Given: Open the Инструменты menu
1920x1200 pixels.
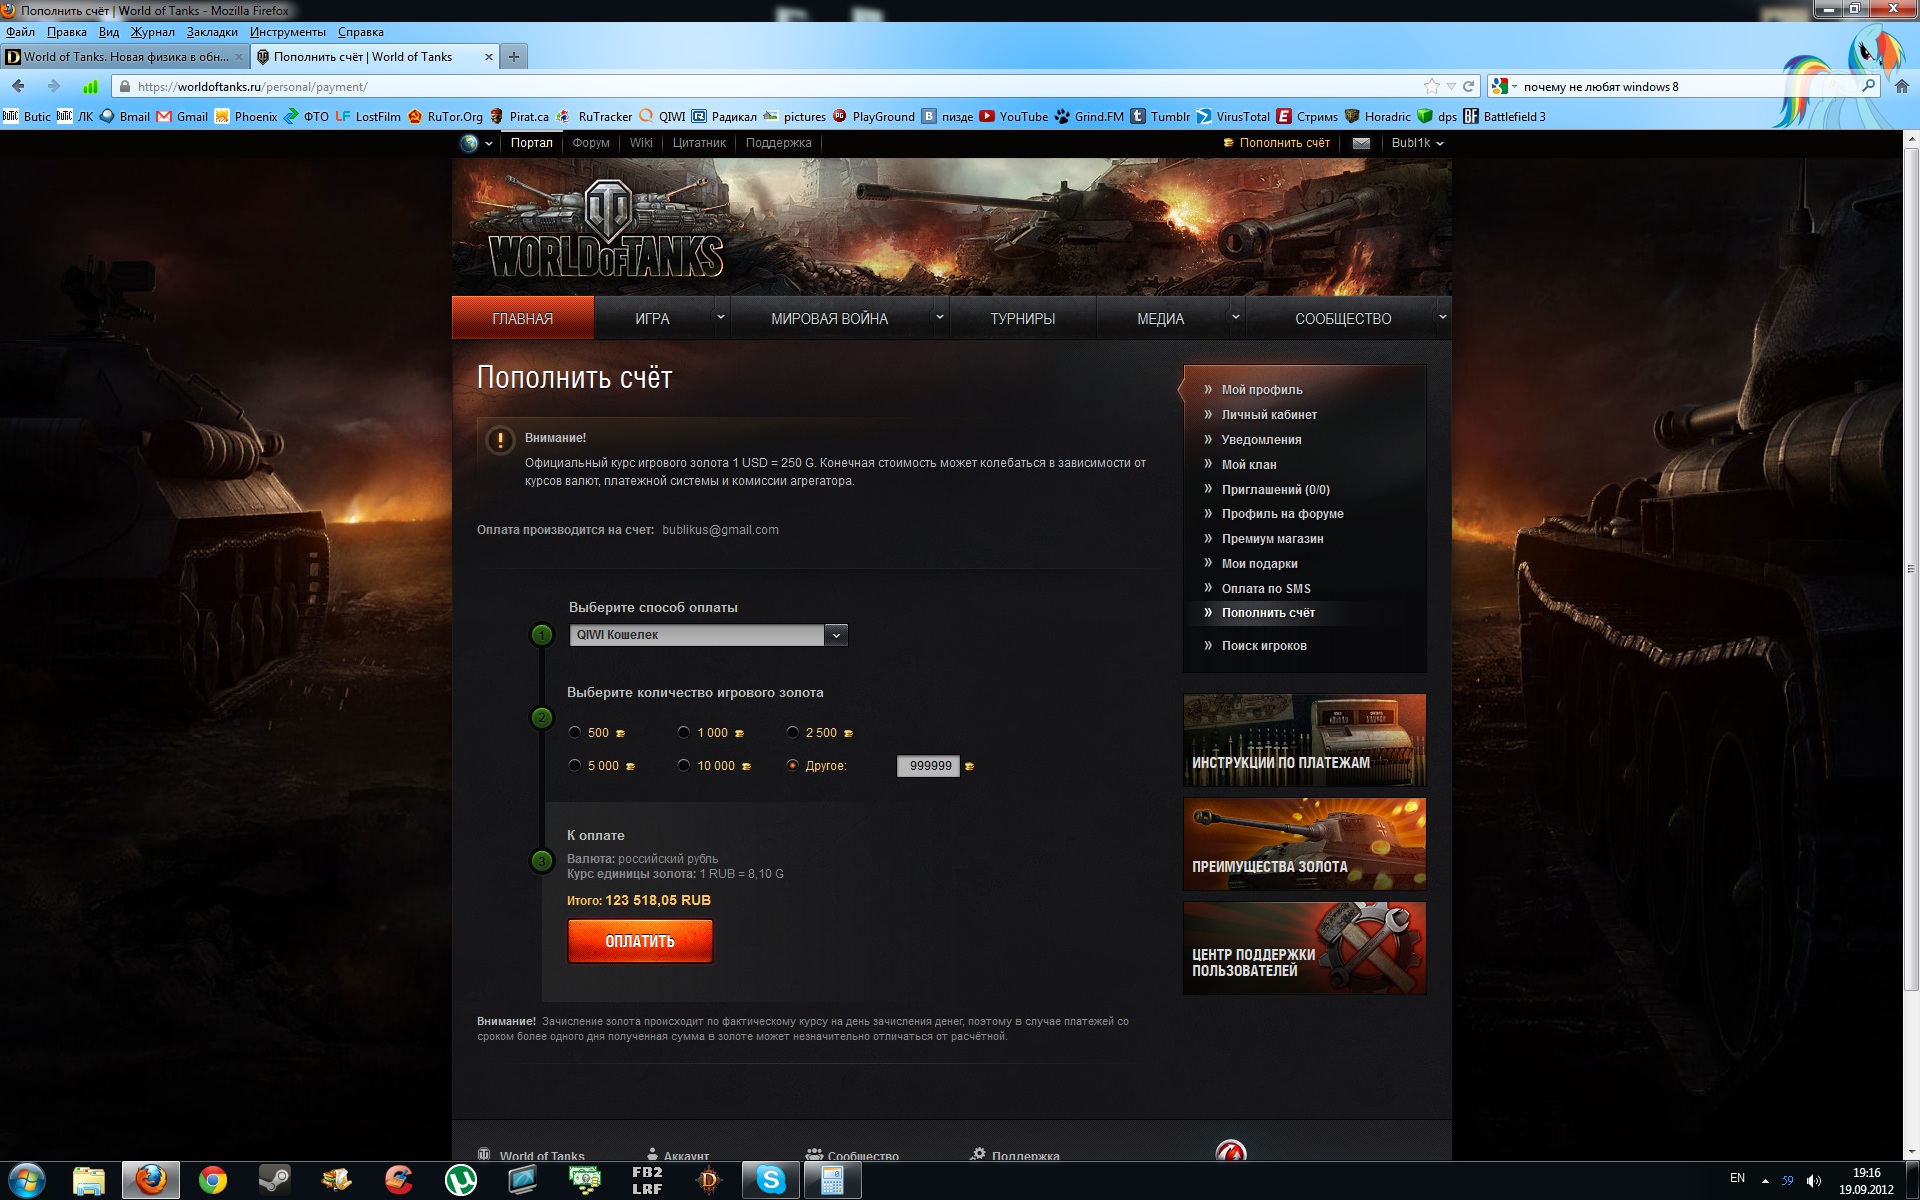Looking at the screenshot, I should coord(288,32).
